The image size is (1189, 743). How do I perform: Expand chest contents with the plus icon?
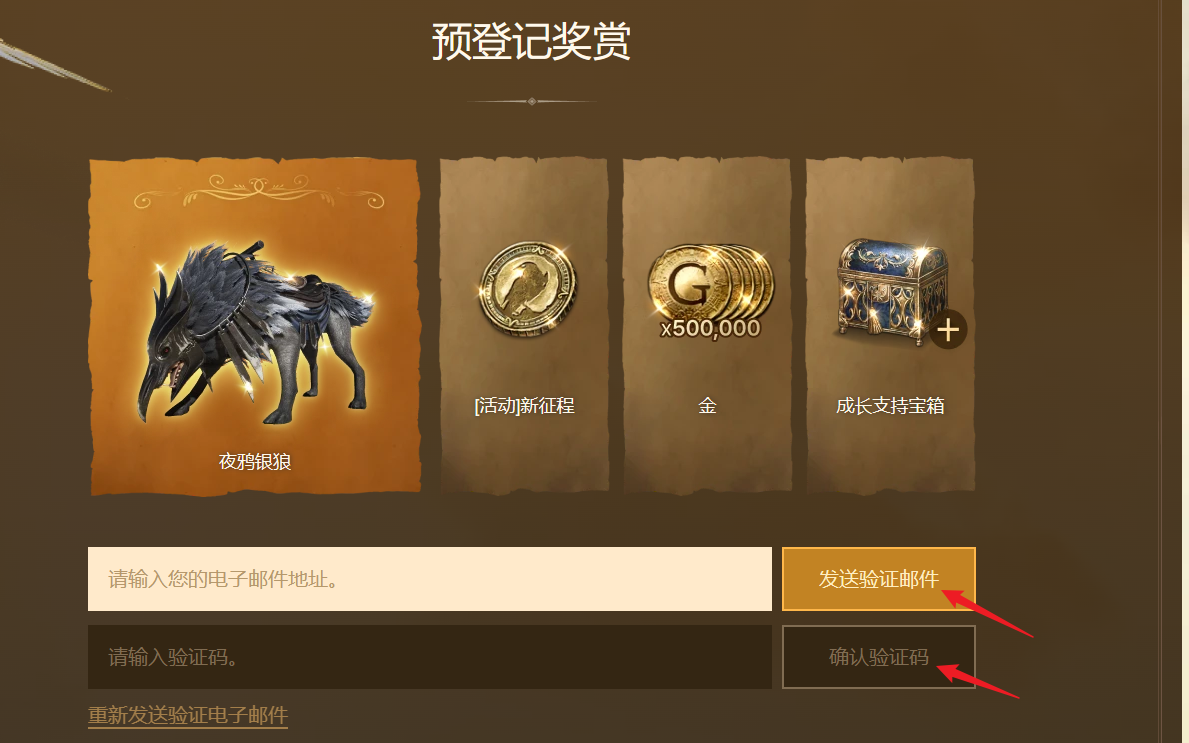coord(948,329)
